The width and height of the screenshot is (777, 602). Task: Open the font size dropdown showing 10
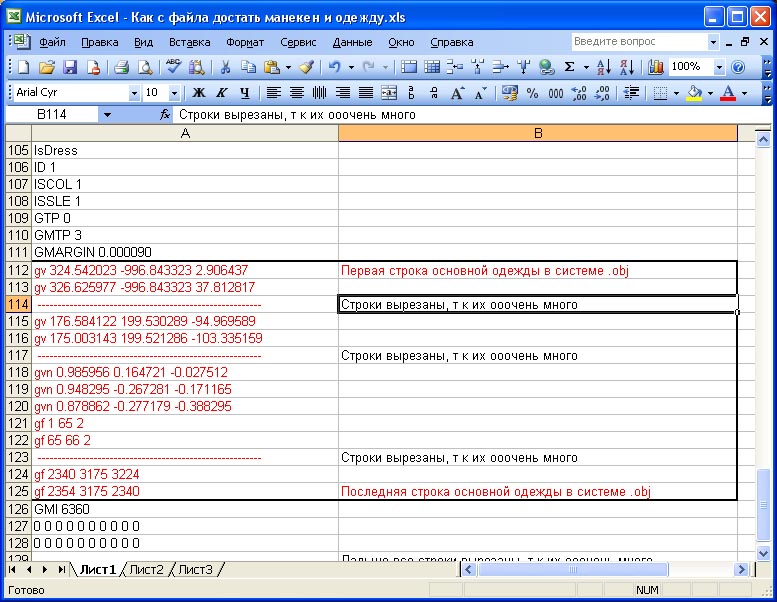(174, 92)
